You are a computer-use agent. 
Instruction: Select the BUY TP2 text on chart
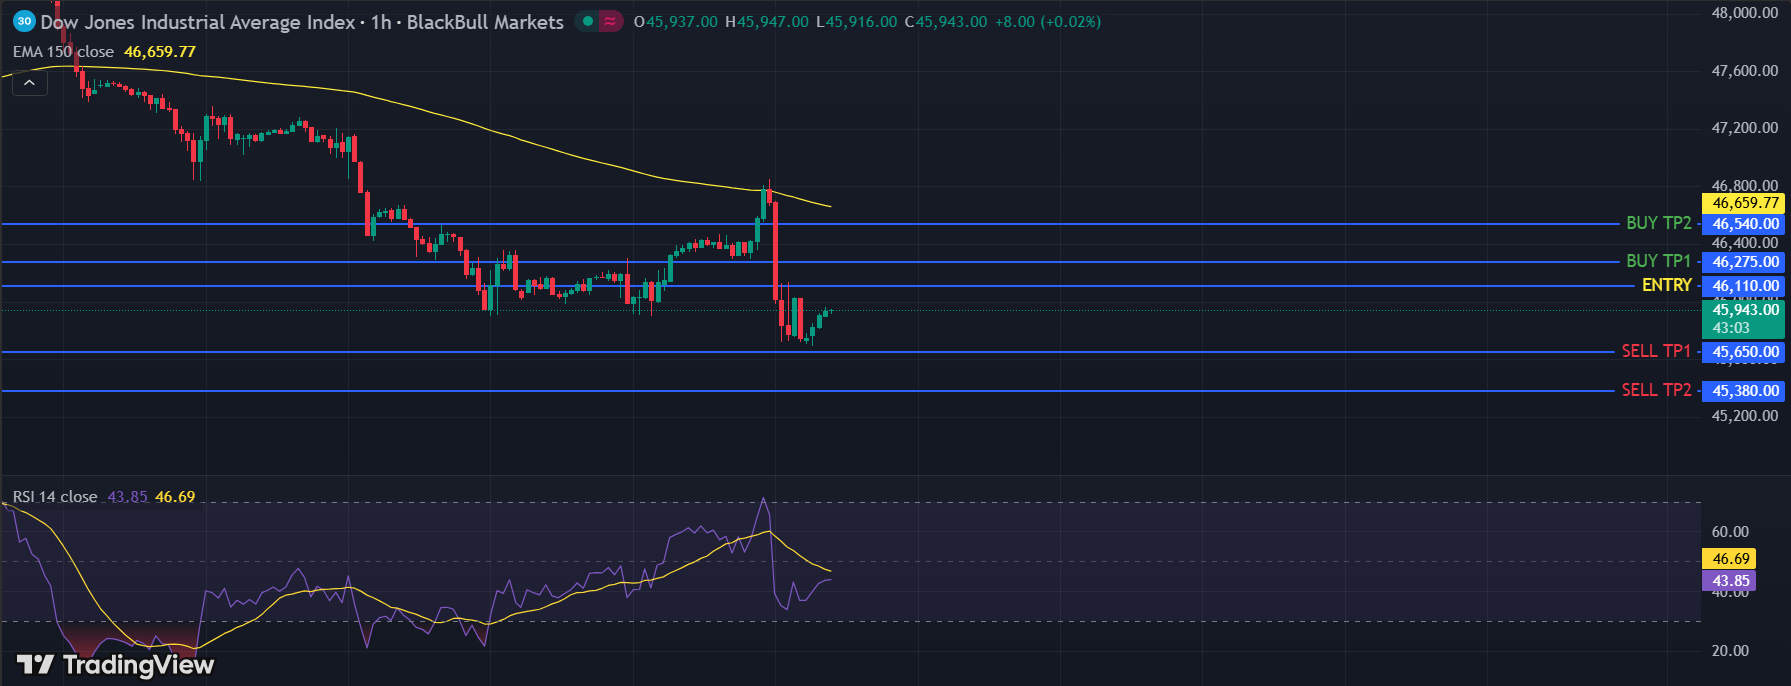(1658, 223)
